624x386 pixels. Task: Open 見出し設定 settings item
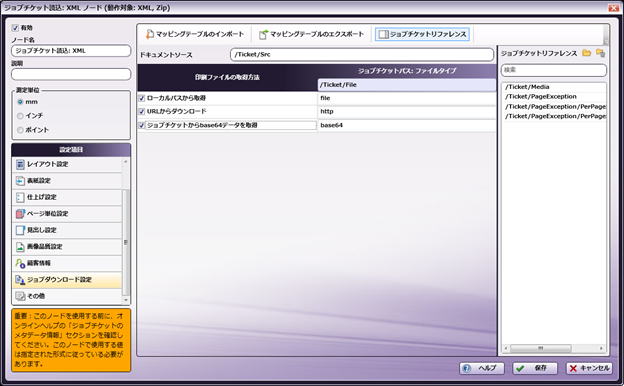67,230
